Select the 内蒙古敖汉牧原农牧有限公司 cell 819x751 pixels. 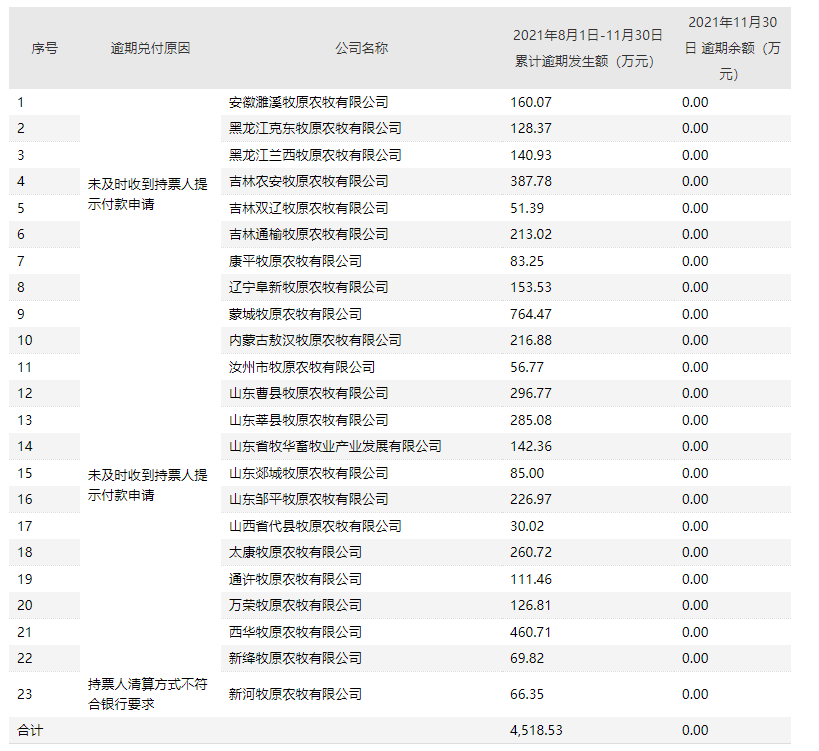click(x=315, y=340)
